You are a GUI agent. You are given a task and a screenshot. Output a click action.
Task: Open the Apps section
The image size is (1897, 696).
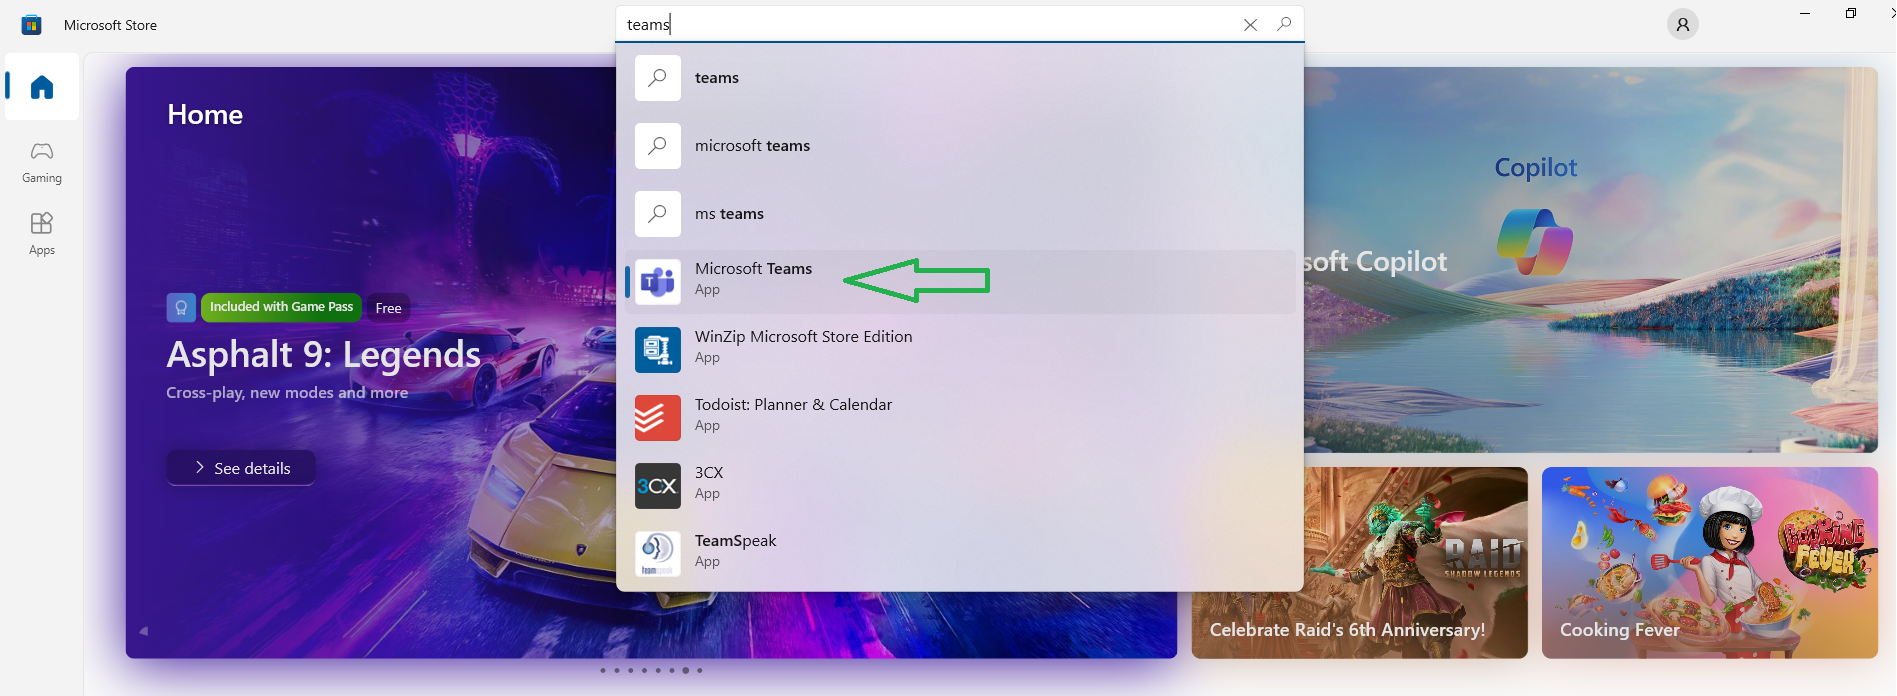[x=42, y=234]
